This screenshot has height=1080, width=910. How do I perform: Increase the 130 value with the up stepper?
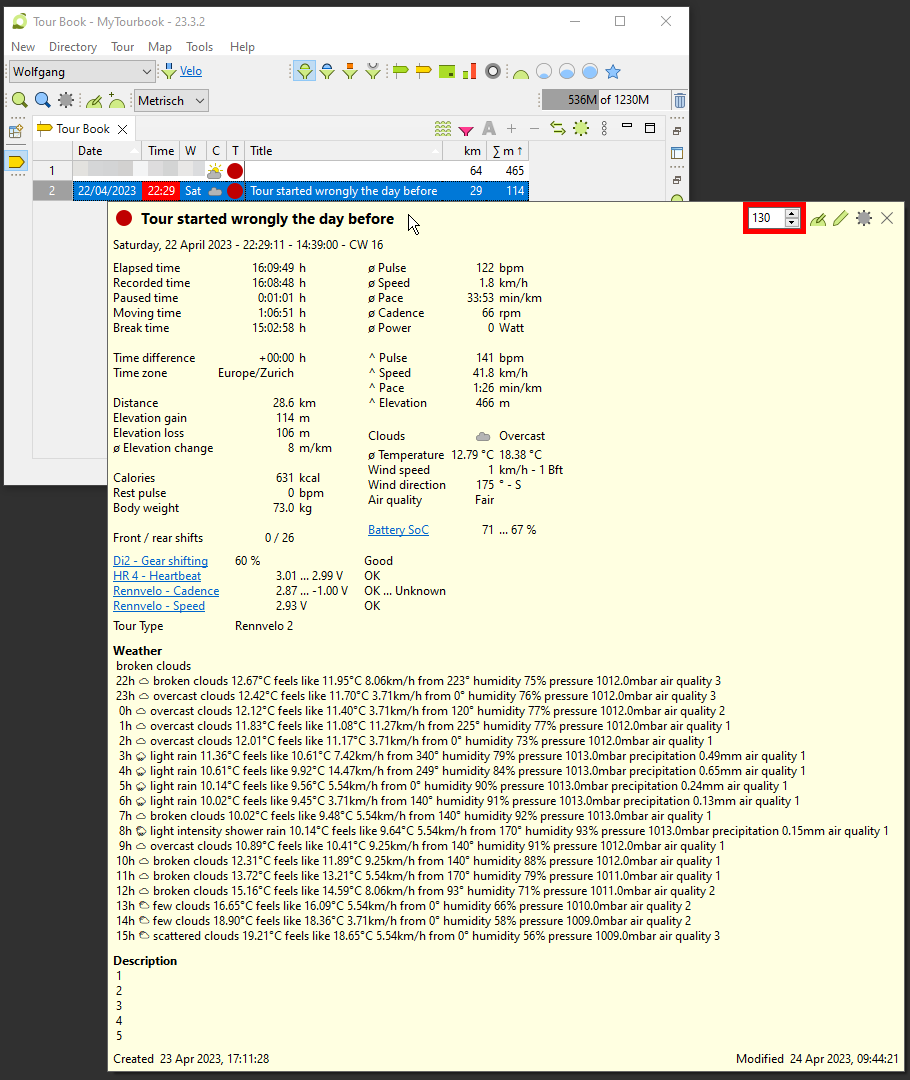tap(791, 213)
